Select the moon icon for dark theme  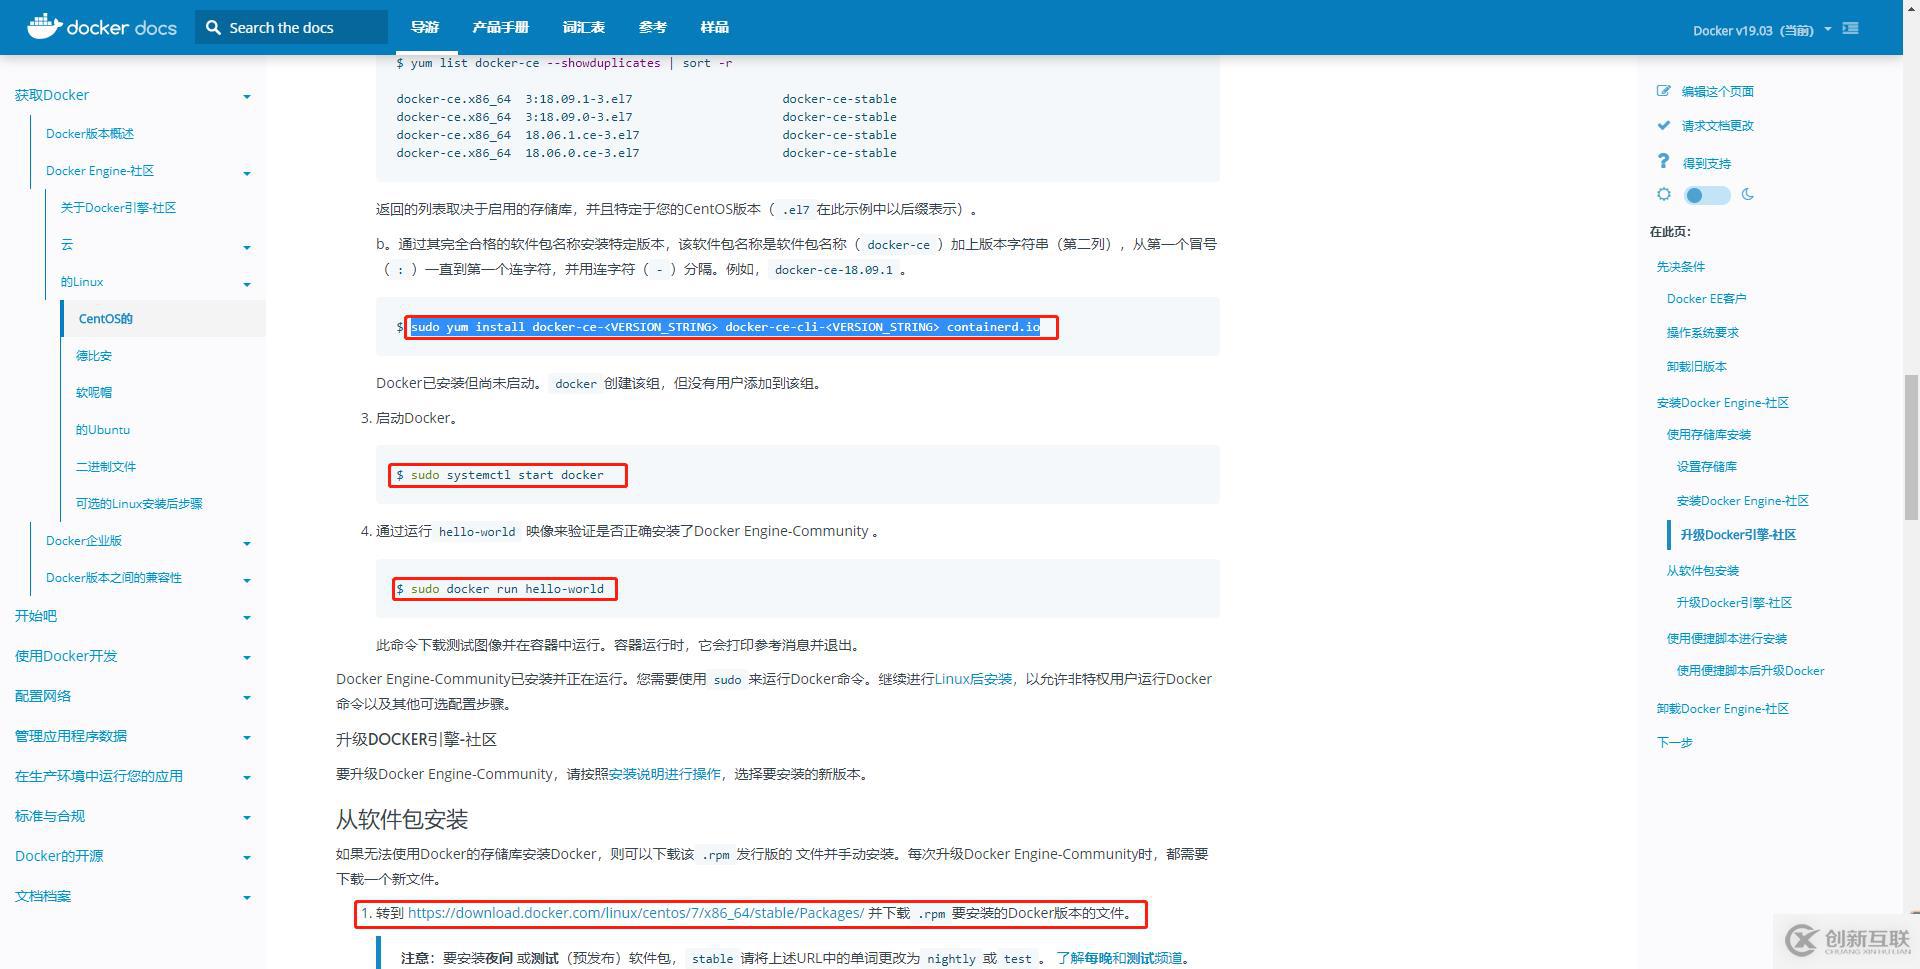(1747, 194)
